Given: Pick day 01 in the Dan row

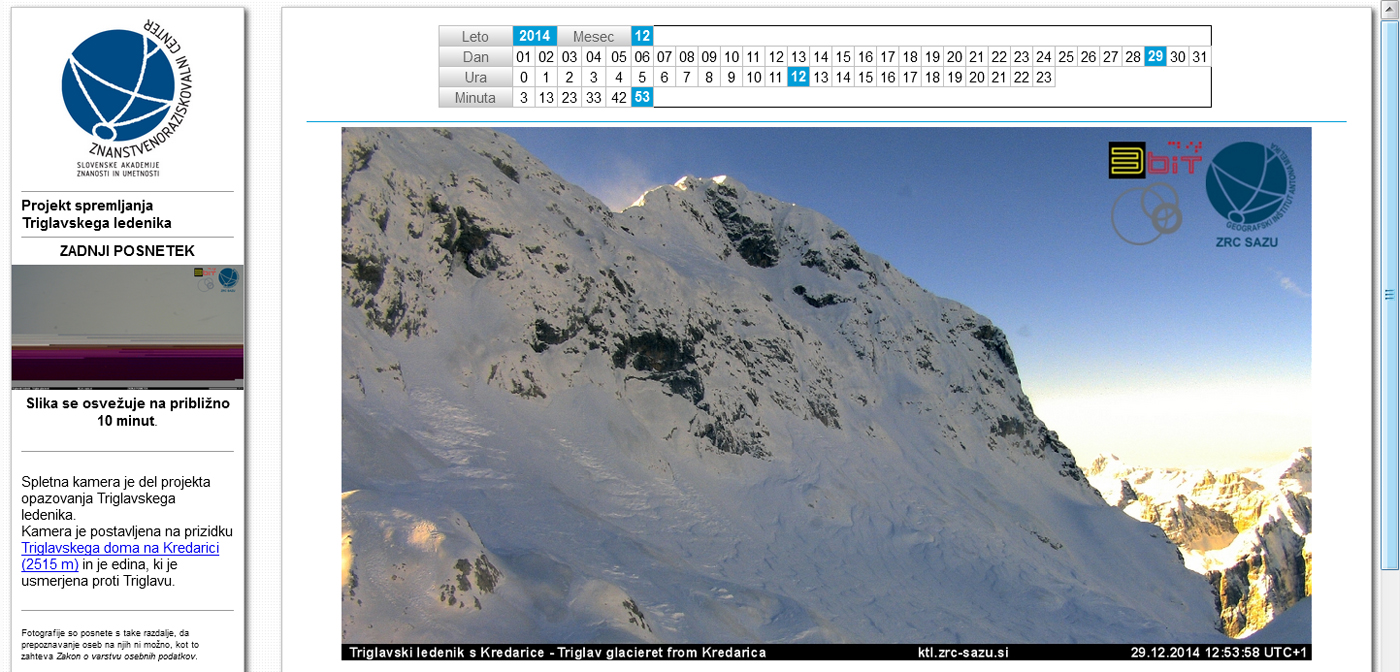Looking at the screenshot, I should click(x=524, y=57).
